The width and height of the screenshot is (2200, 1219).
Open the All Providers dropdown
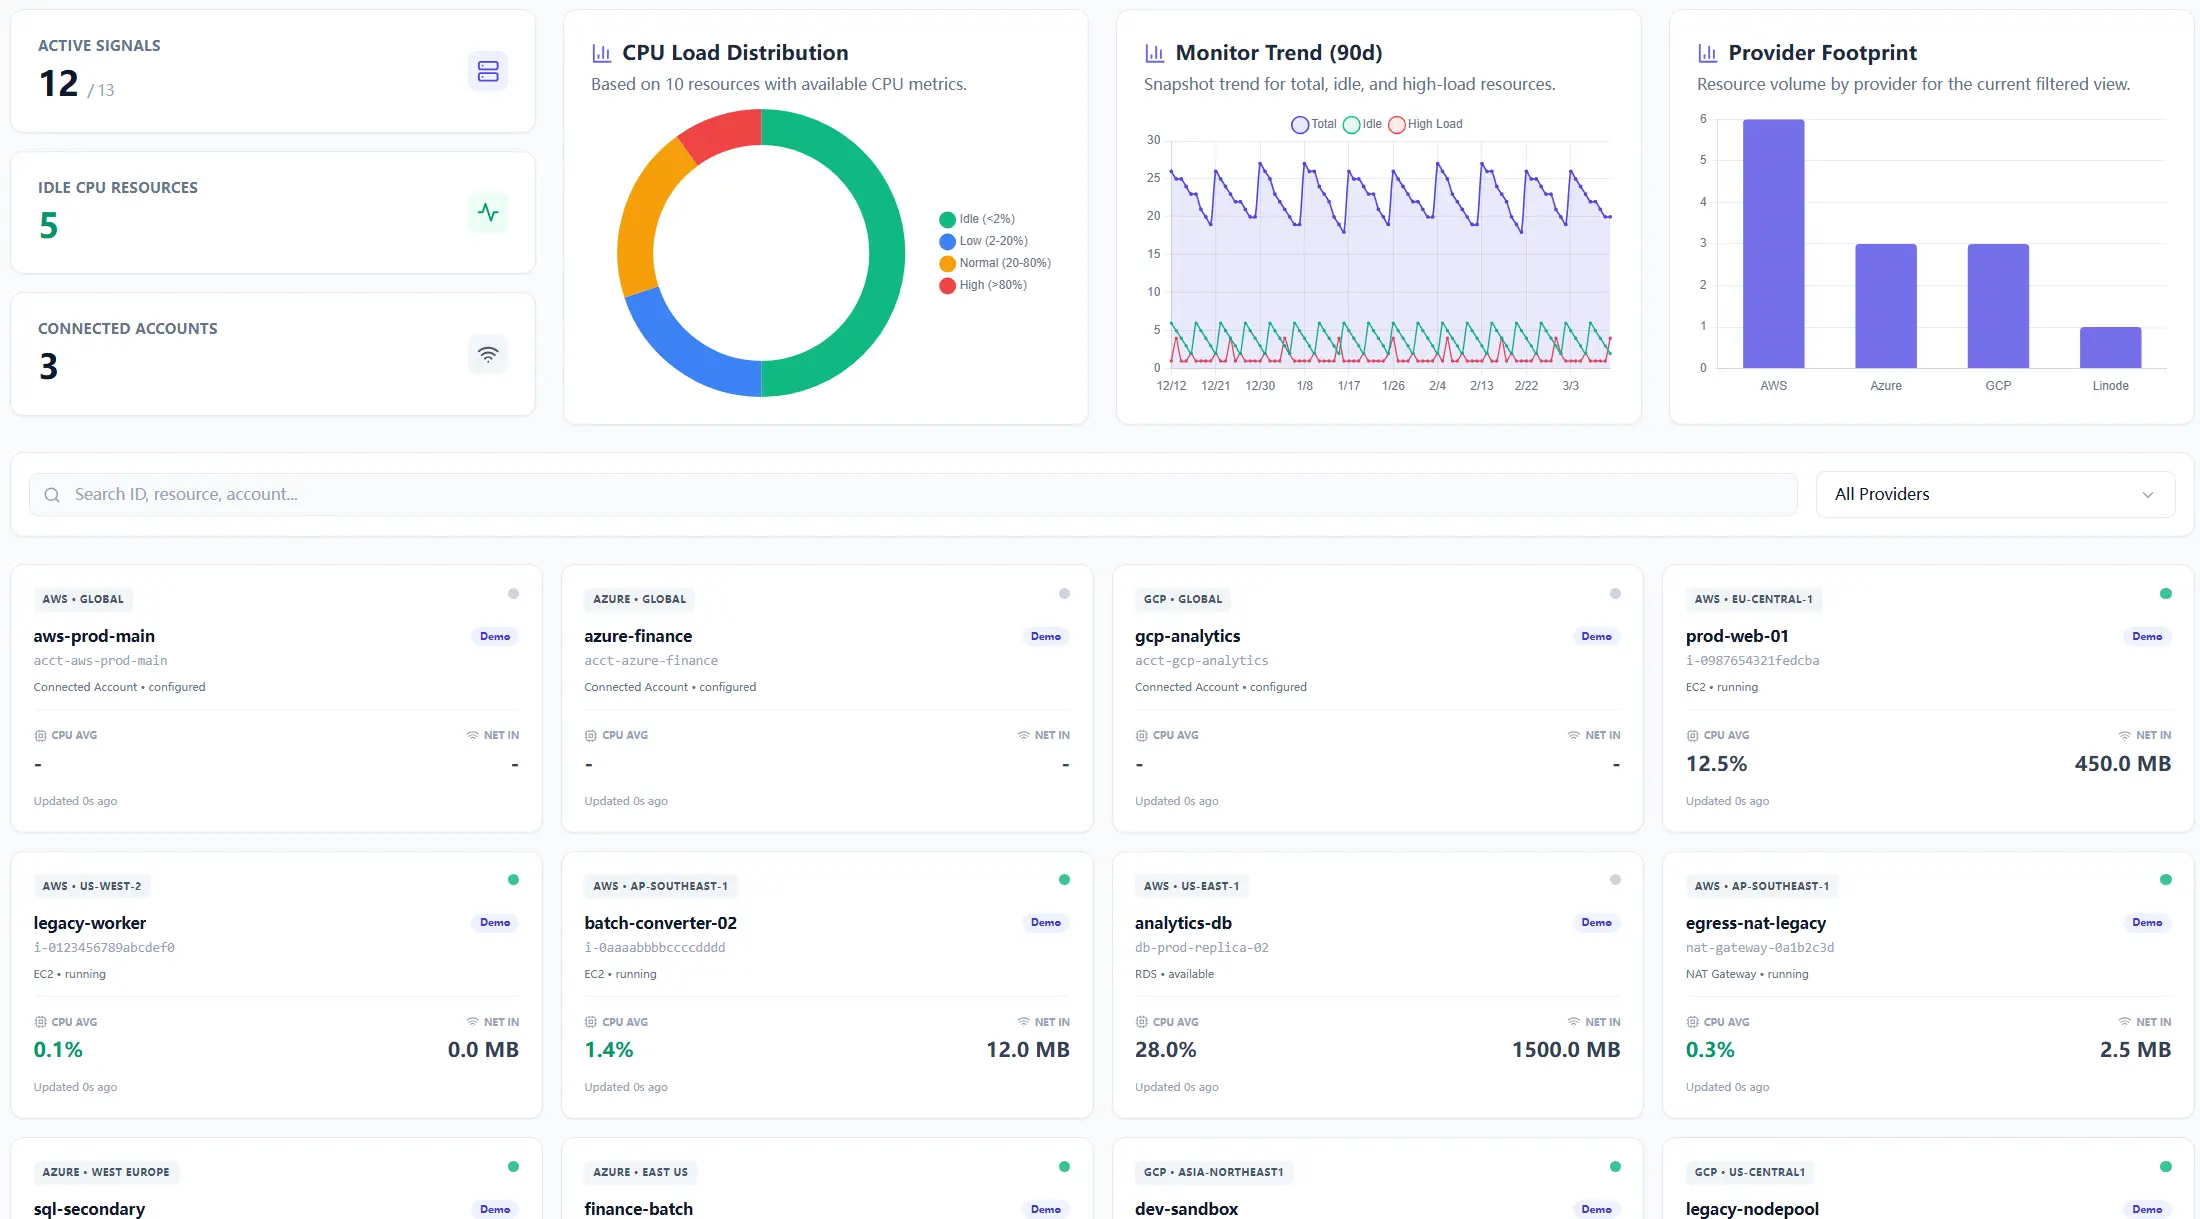tap(1995, 495)
